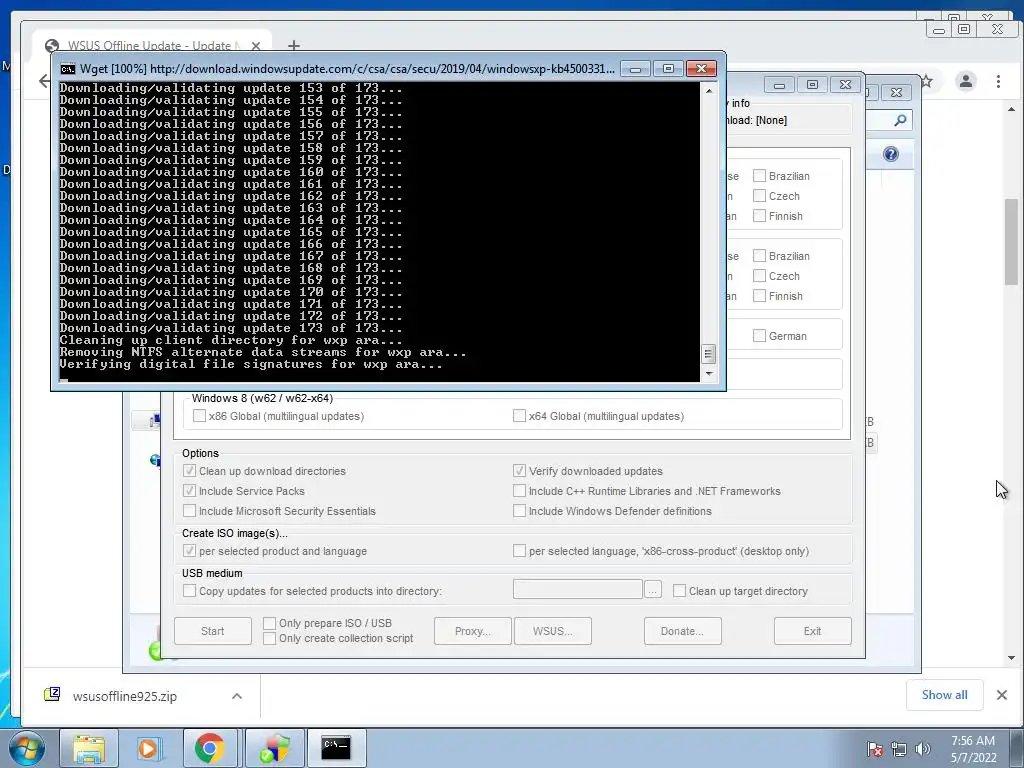
Task: Launch Windows Media Player taskbar icon
Action: pyautogui.click(x=148, y=748)
